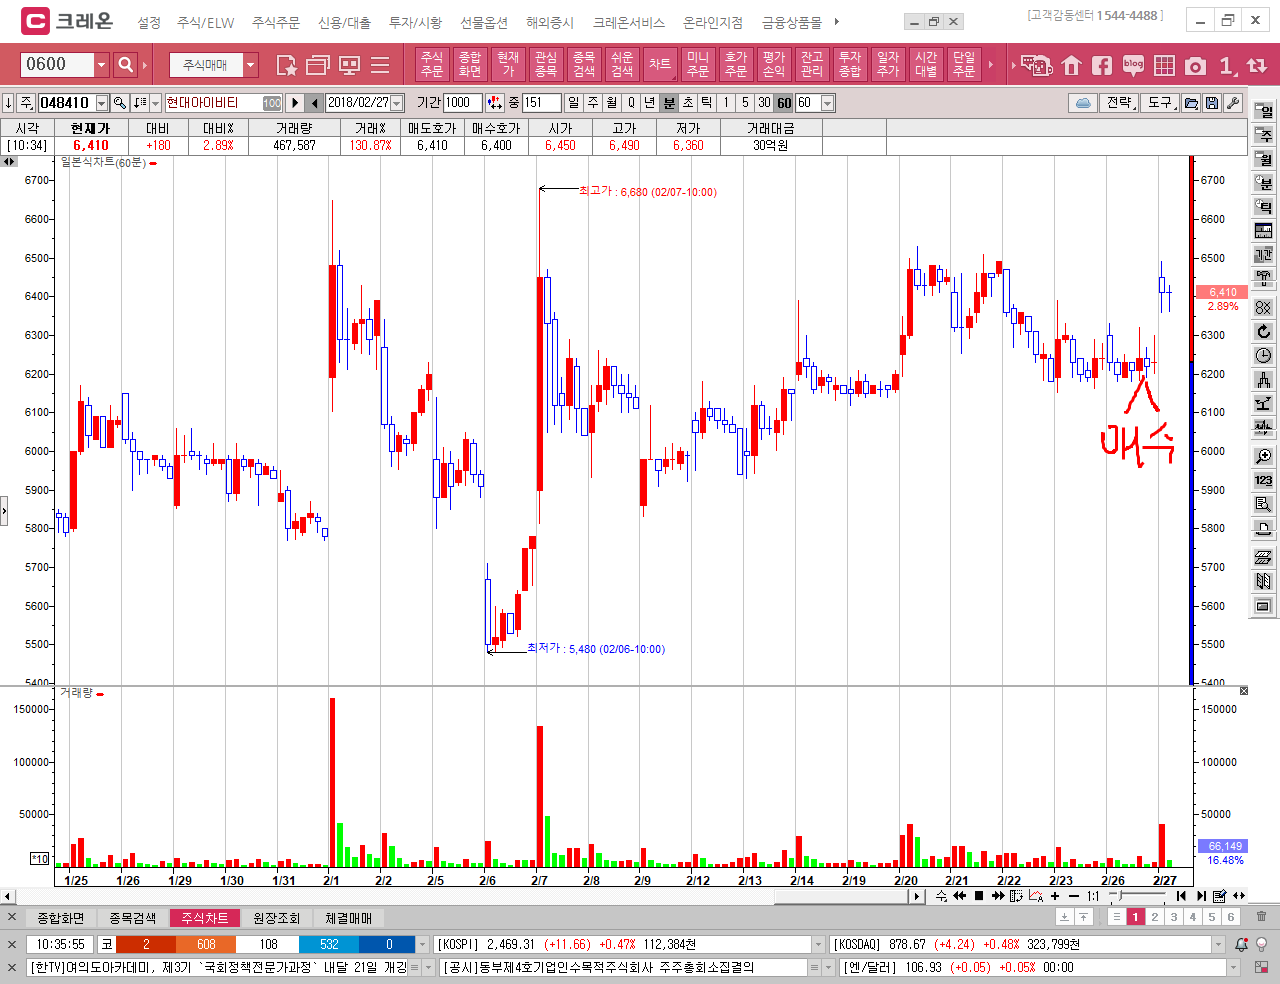Click the chart zoom slider handle
Image resolution: width=1280 pixels, height=984 pixels.
pos(1122,896)
